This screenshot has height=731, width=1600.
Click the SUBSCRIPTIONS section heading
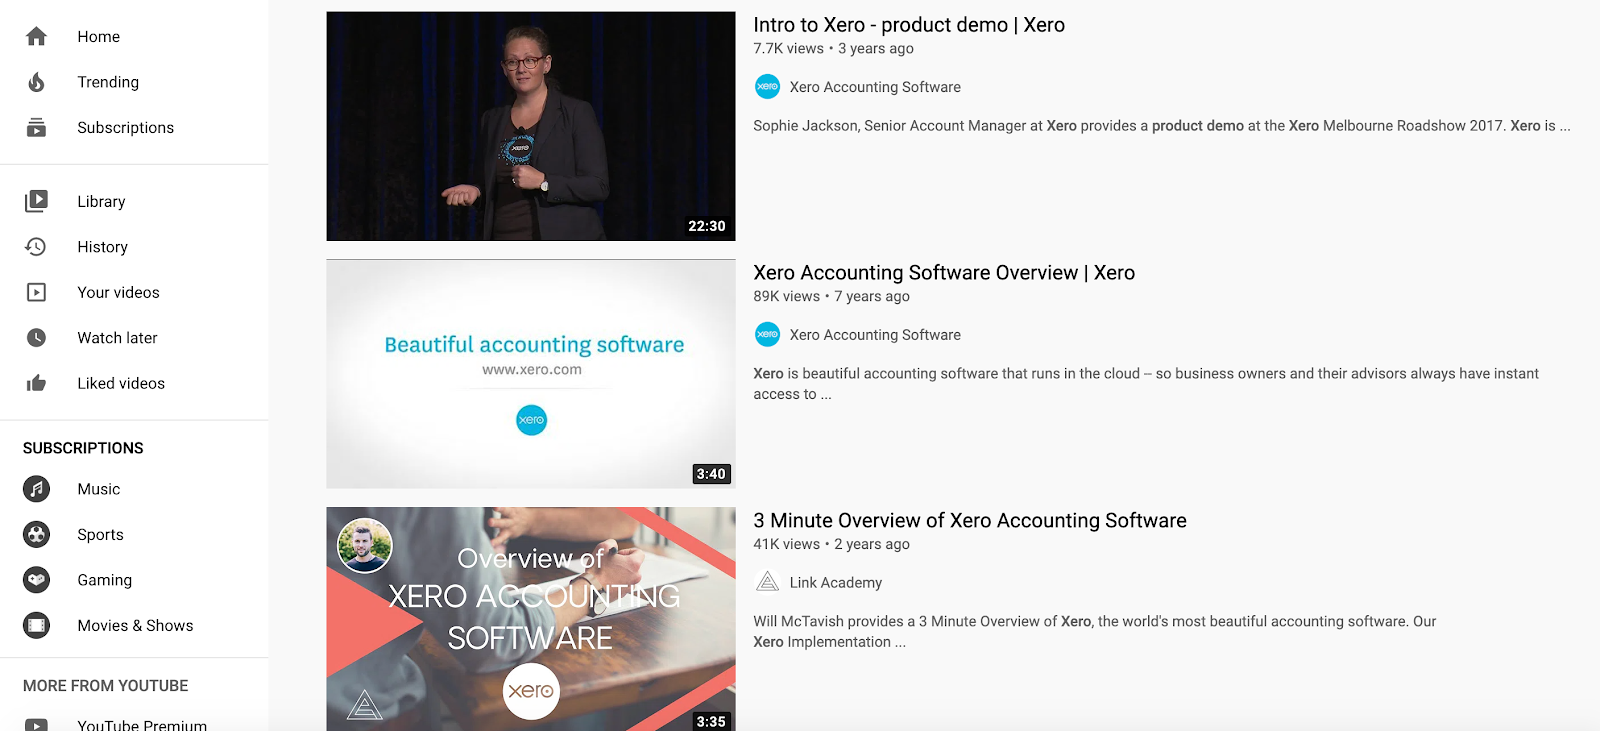point(83,448)
